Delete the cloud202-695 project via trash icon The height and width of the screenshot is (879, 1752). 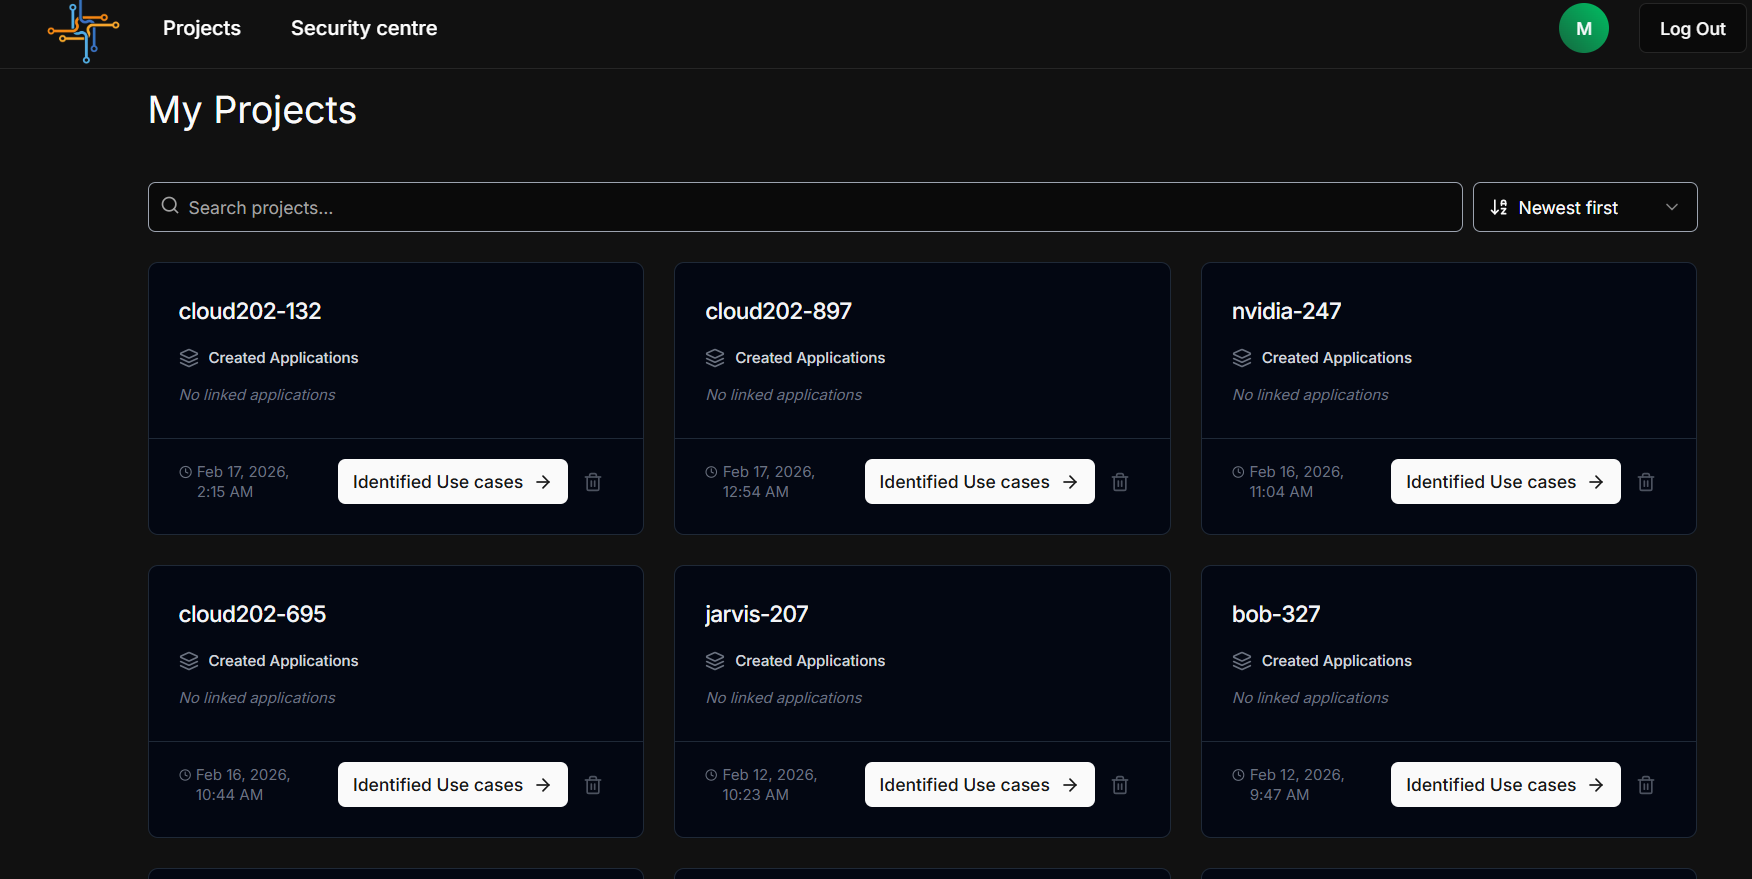[x=593, y=785]
